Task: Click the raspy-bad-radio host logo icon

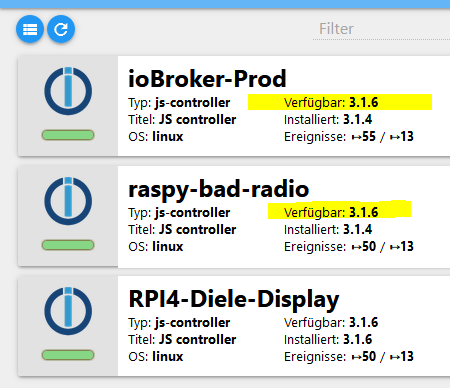Action: (68, 201)
